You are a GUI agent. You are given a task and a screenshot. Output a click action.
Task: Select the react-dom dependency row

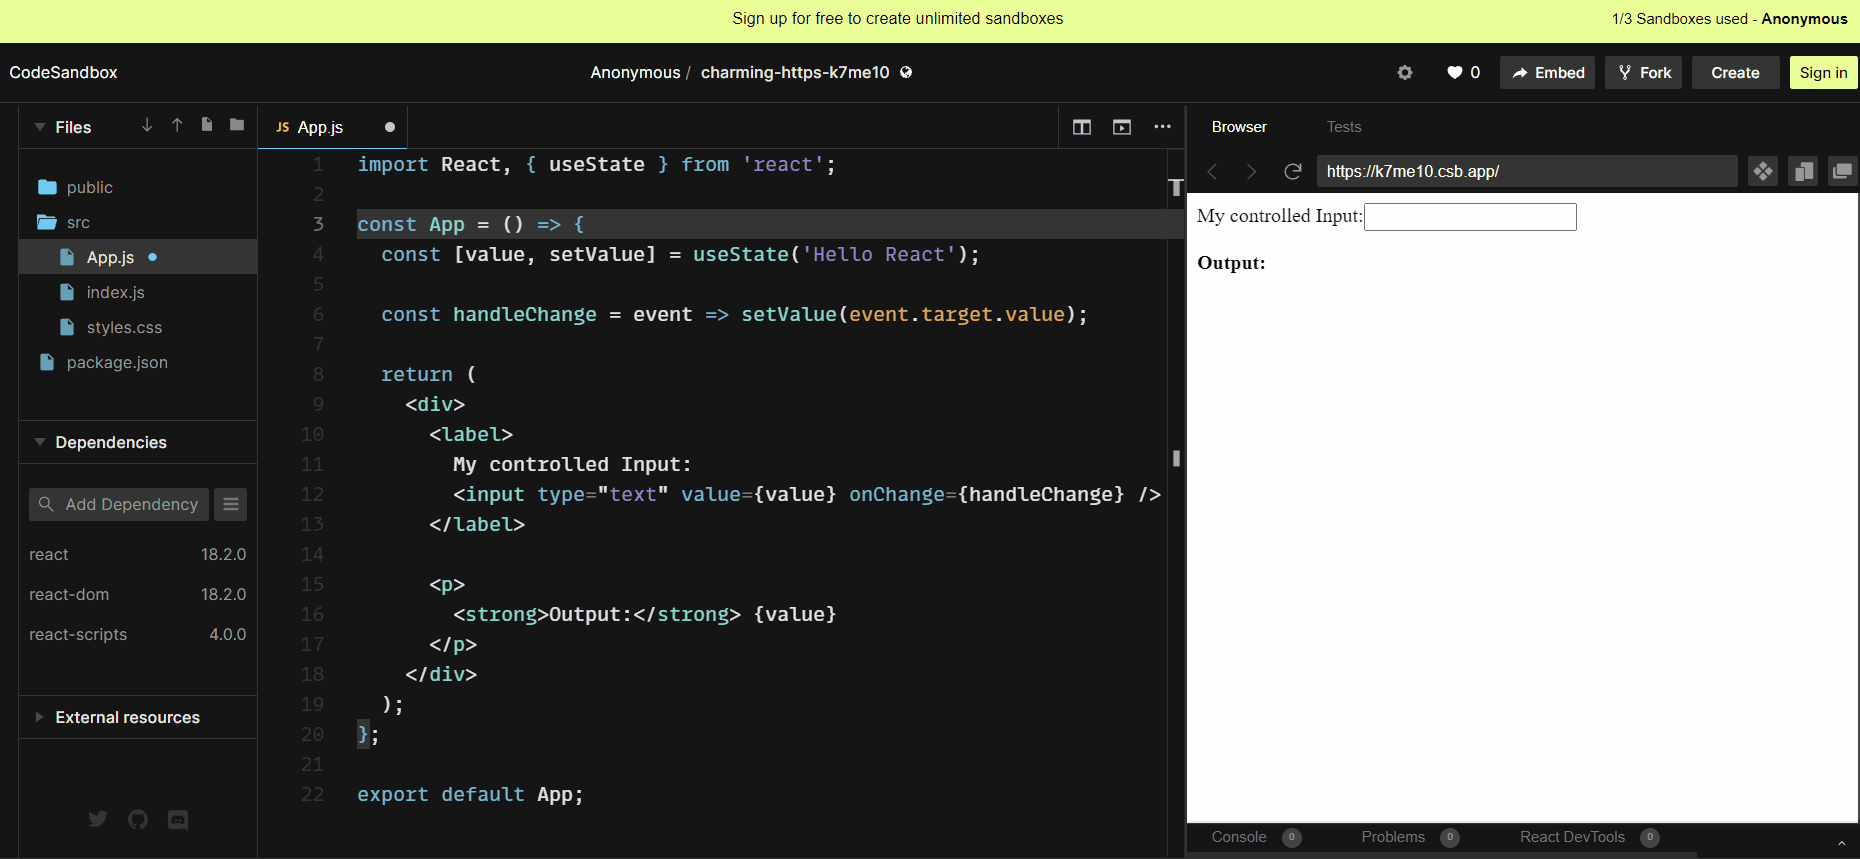138,594
